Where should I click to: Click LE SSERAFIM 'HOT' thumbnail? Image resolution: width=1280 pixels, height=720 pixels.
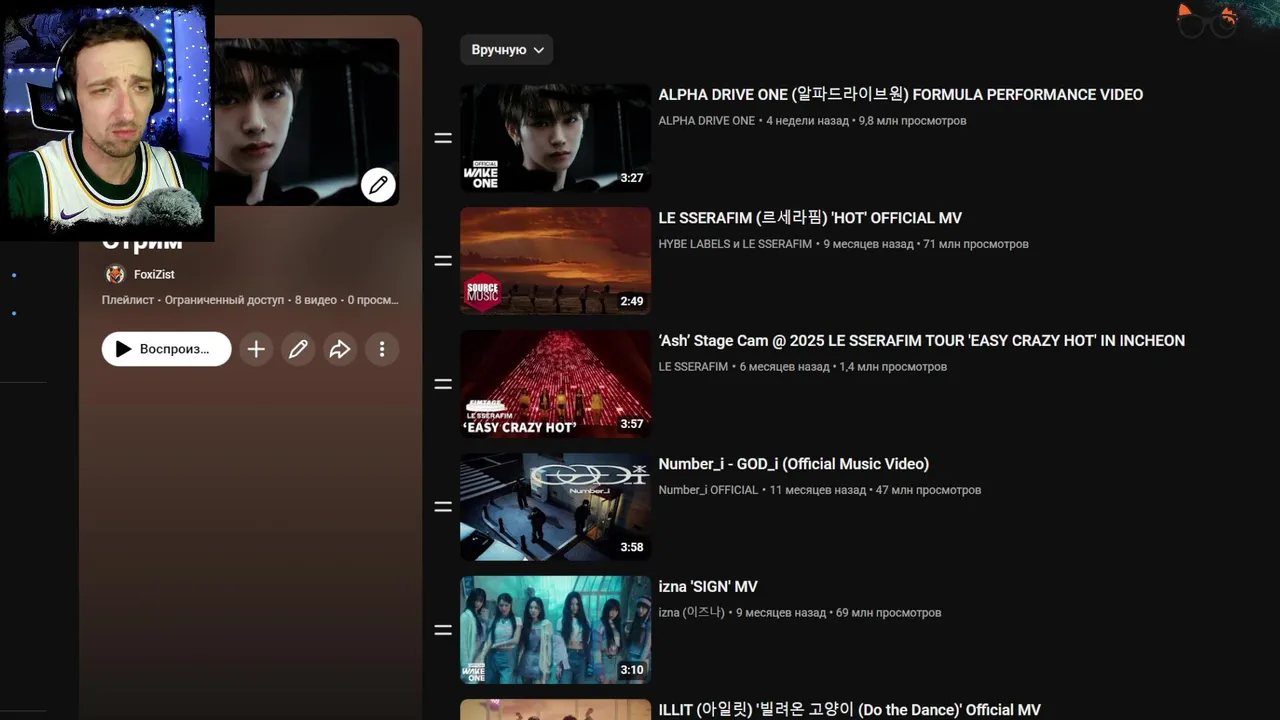(555, 261)
